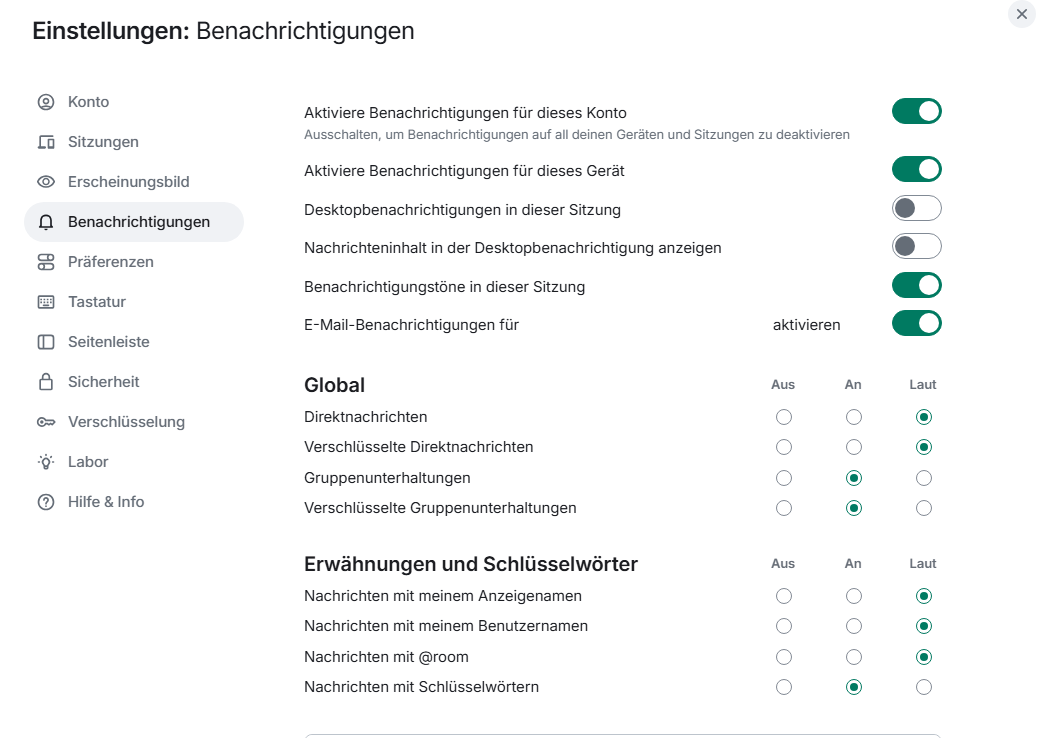Click the Präferenzen toggles icon
Image resolution: width=1038 pixels, height=738 pixels.
pos(46,262)
